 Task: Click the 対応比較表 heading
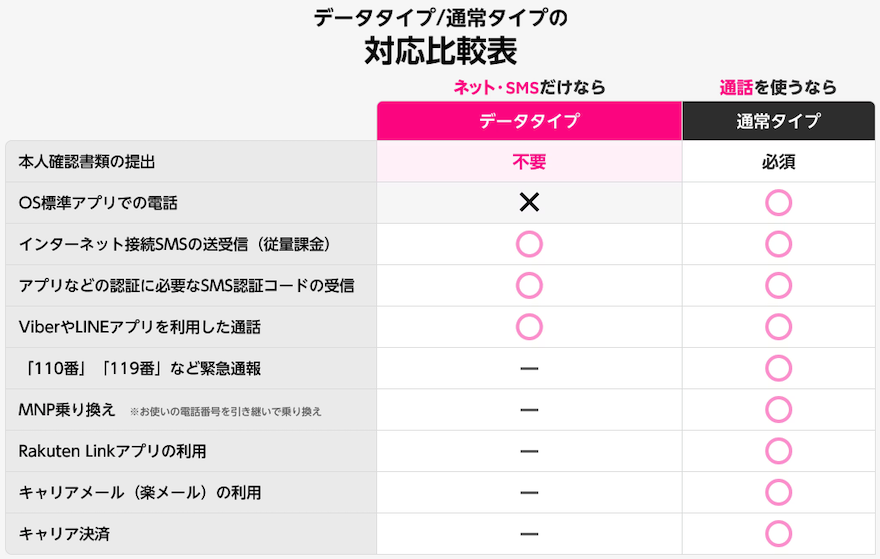tap(440, 49)
